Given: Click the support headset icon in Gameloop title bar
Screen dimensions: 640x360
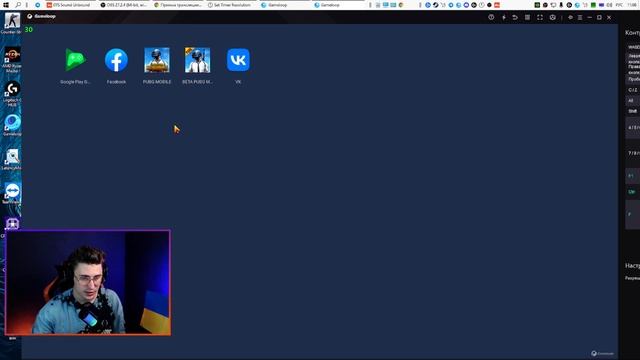Looking at the screenshot, I should pos(491,17).
